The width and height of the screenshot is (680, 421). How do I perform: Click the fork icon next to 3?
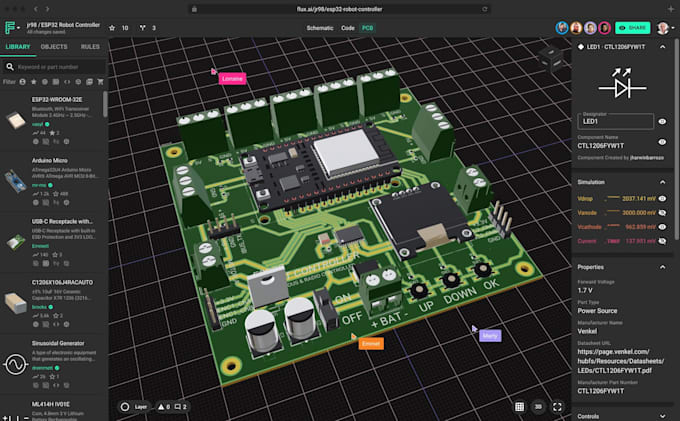click(x=142, y=28)
